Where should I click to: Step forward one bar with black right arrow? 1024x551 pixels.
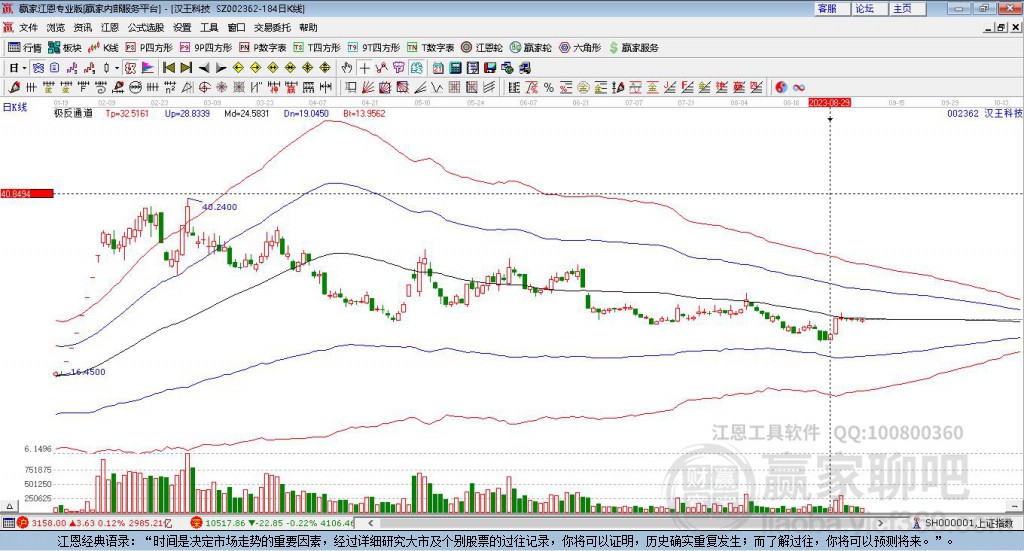coord(221,68)
